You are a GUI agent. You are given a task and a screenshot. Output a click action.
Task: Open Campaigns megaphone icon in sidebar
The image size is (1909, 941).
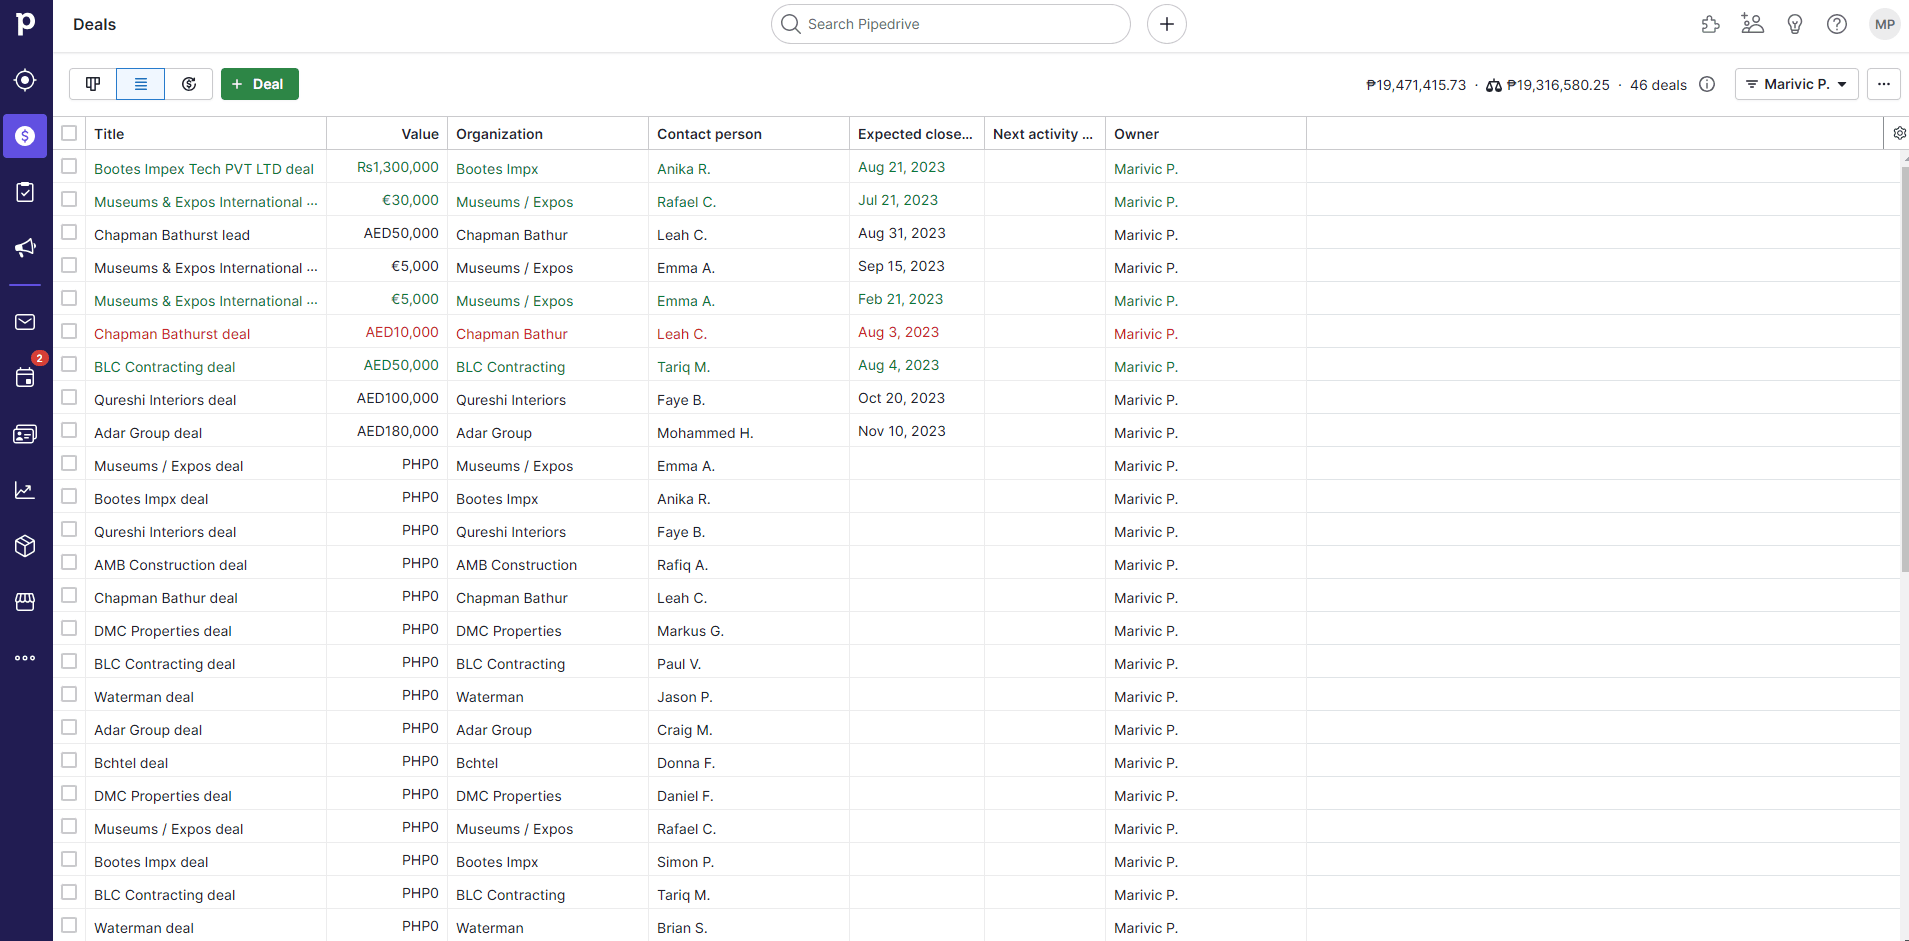click(25, 248)
